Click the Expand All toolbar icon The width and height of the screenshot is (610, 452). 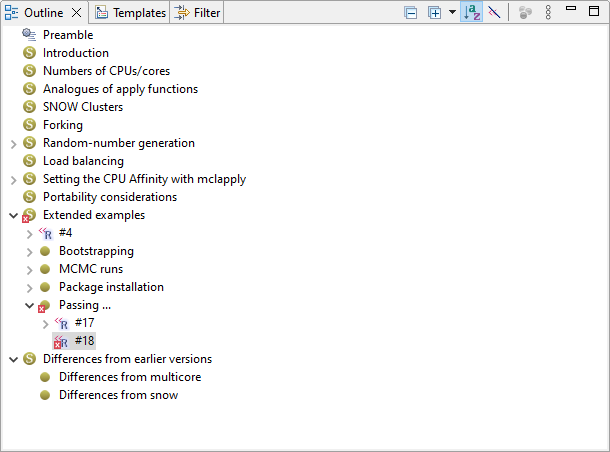(x=434, y=13)
